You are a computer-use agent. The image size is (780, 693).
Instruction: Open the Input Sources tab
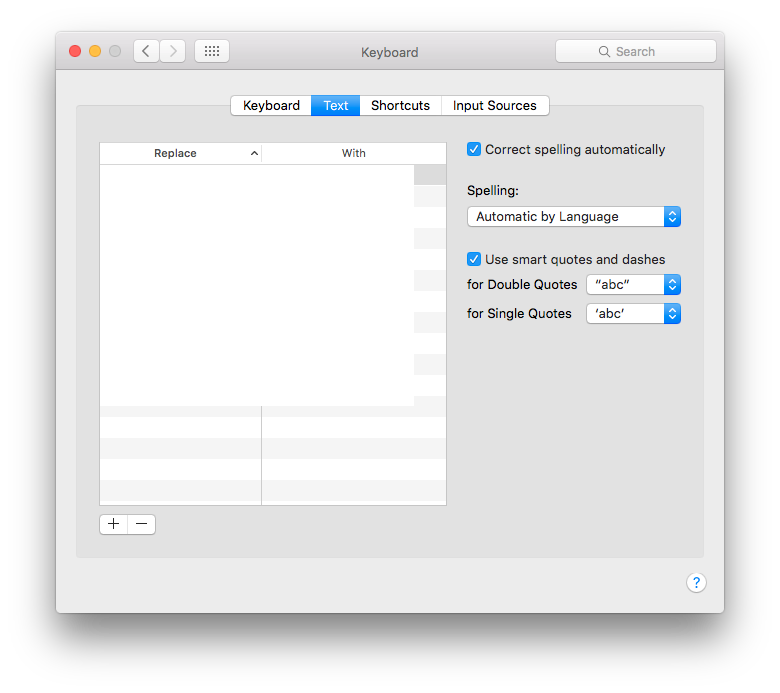point(494,106)
